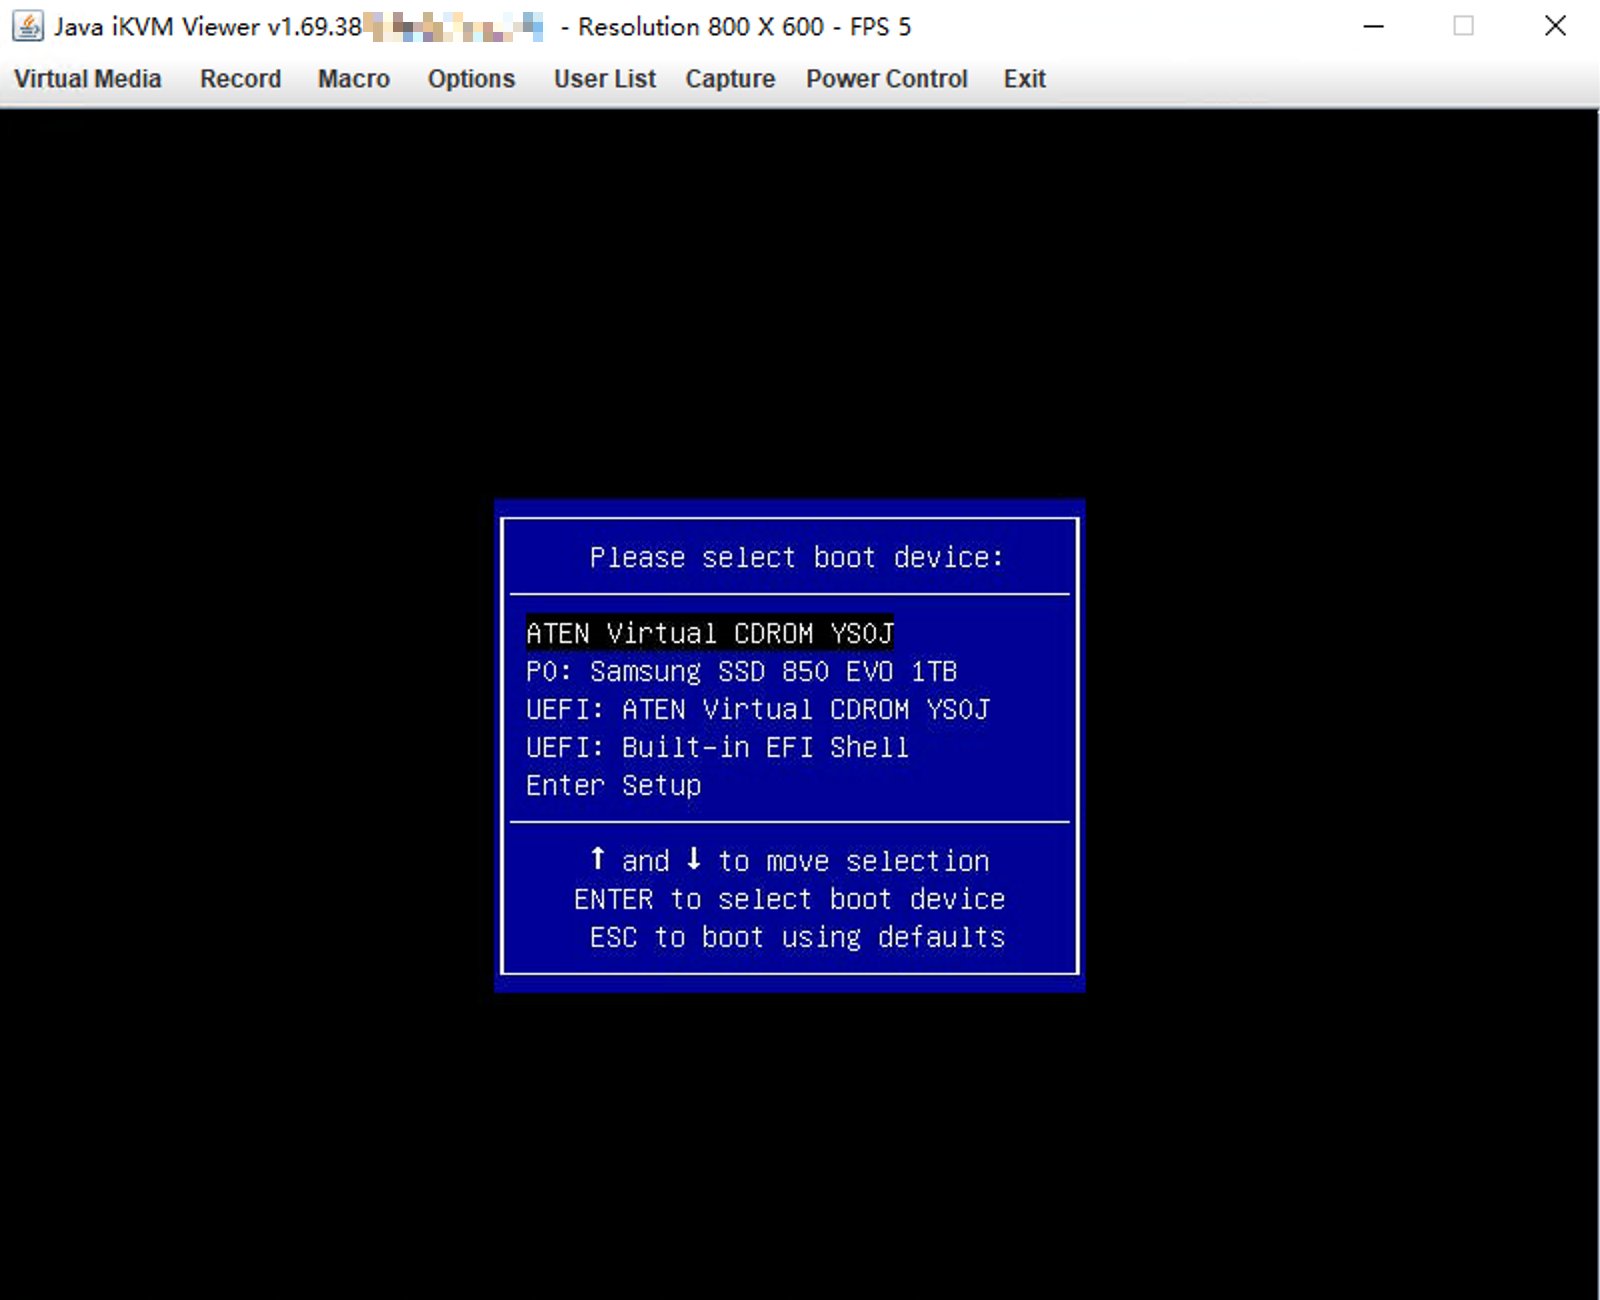Open the Record menu
The width and height of the screenshot is (1600, 1300).
coord(240,79)
